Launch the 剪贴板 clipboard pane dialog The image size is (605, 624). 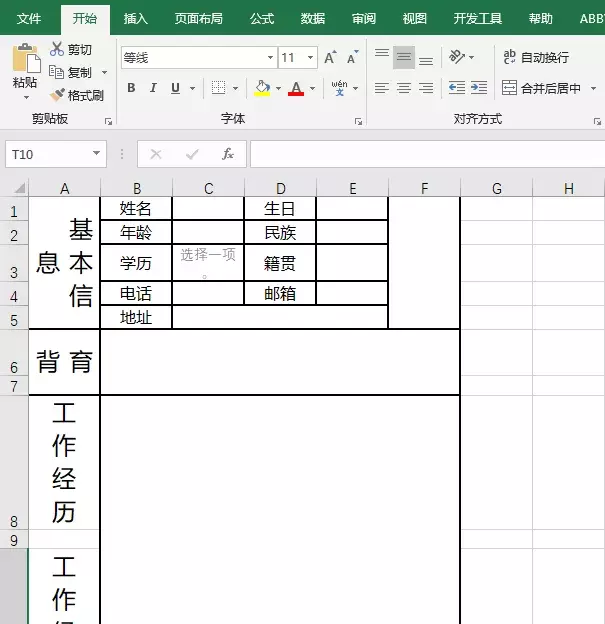pyautogui.click(x=108, y=121)
